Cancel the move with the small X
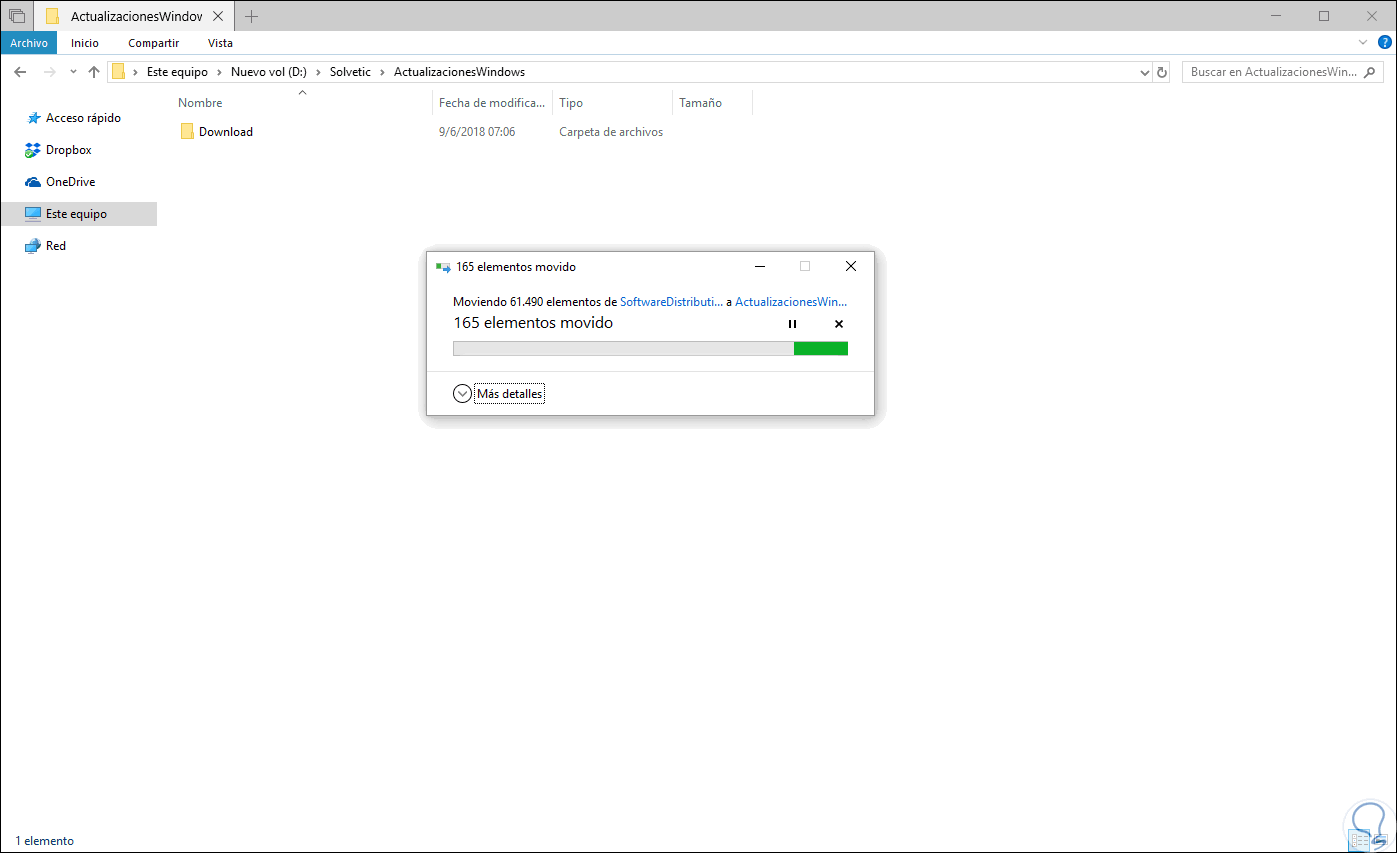Screen dimensions: 1397x853 click(x=839, y=324)
